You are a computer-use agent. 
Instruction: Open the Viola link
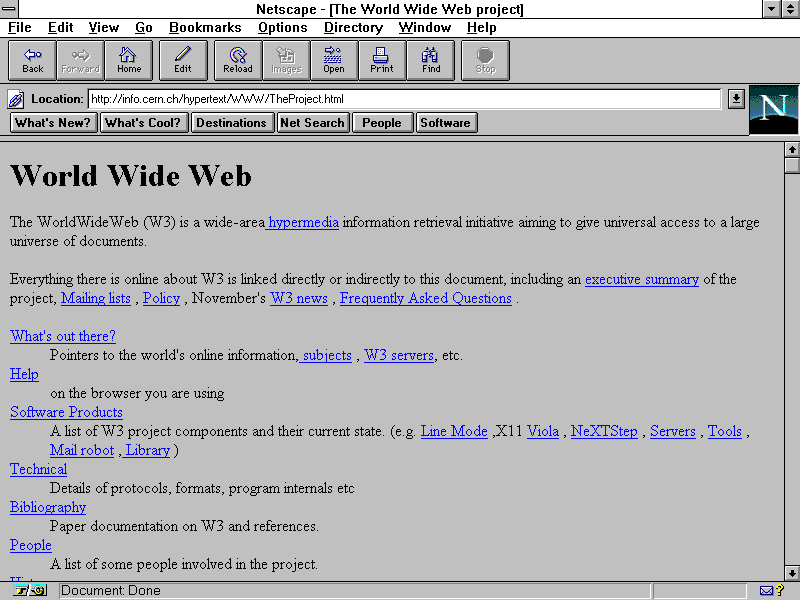click(x=543, y=432)
